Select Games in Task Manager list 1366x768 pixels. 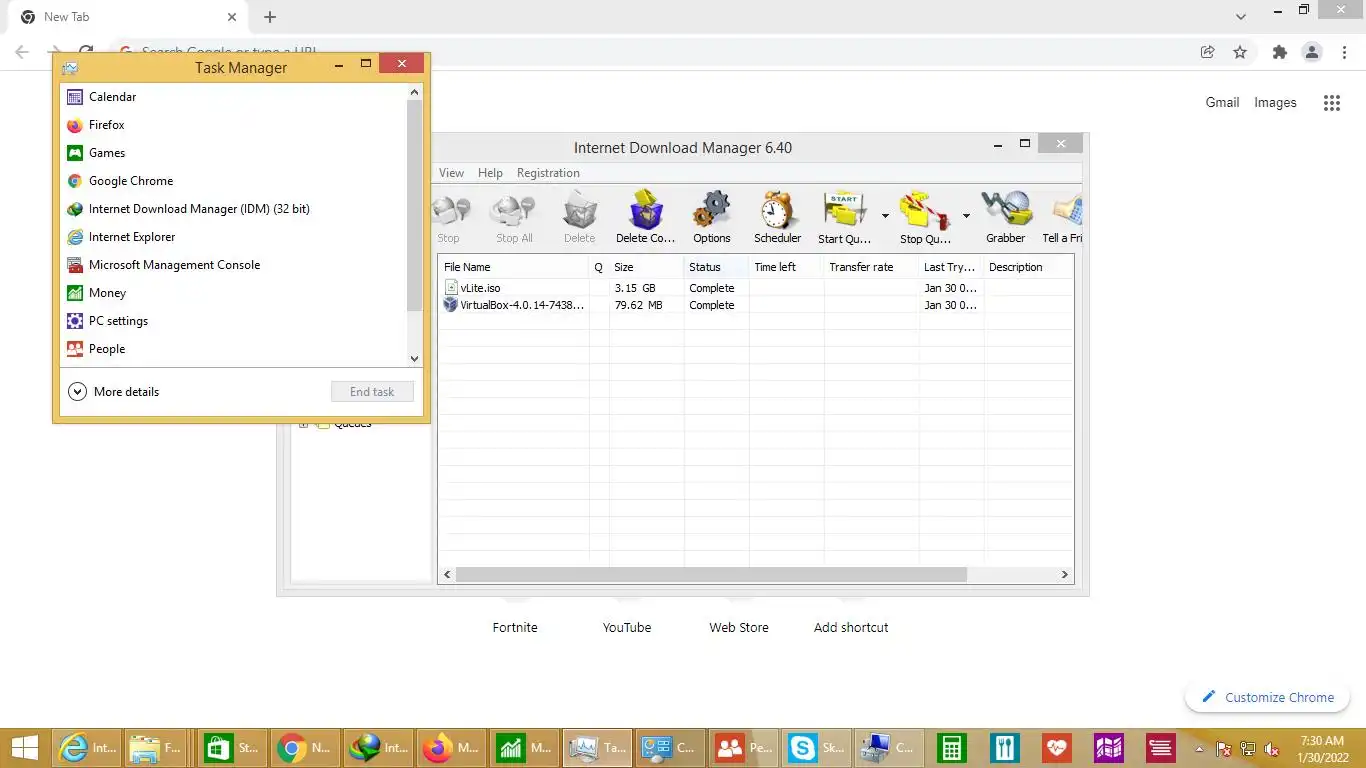[233, 153]
